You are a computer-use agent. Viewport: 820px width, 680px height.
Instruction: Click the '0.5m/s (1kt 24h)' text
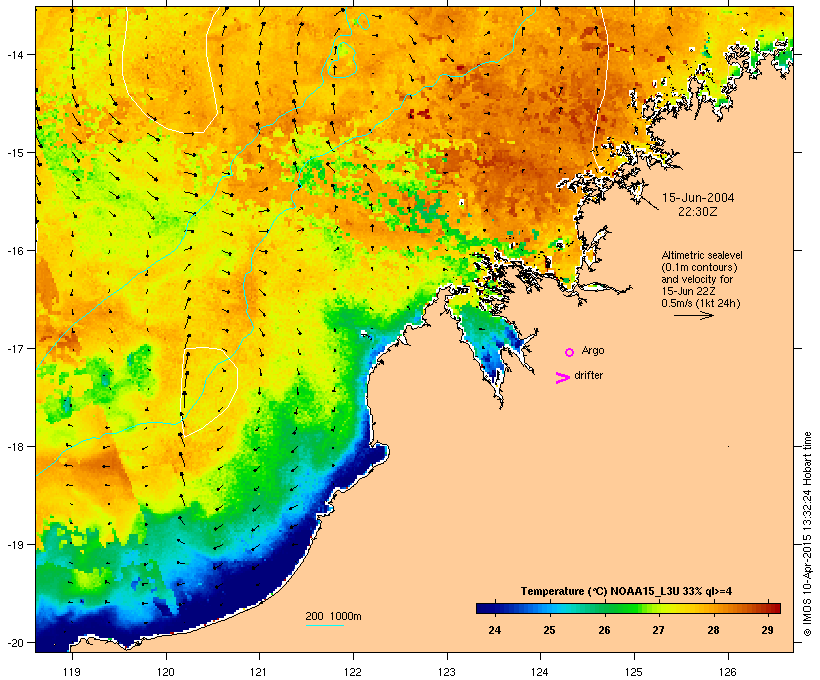pos(701,303)
